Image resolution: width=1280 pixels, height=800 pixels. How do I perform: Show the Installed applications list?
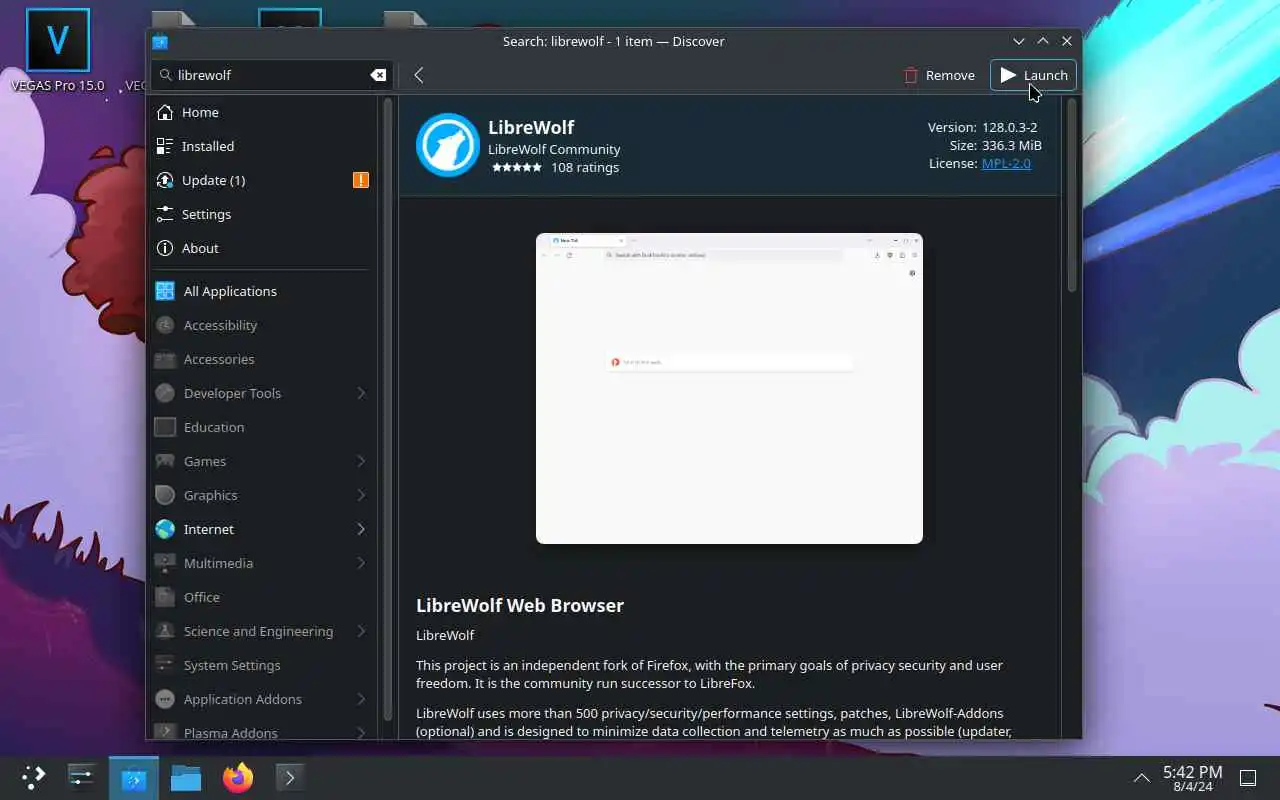tap(262, 146)
